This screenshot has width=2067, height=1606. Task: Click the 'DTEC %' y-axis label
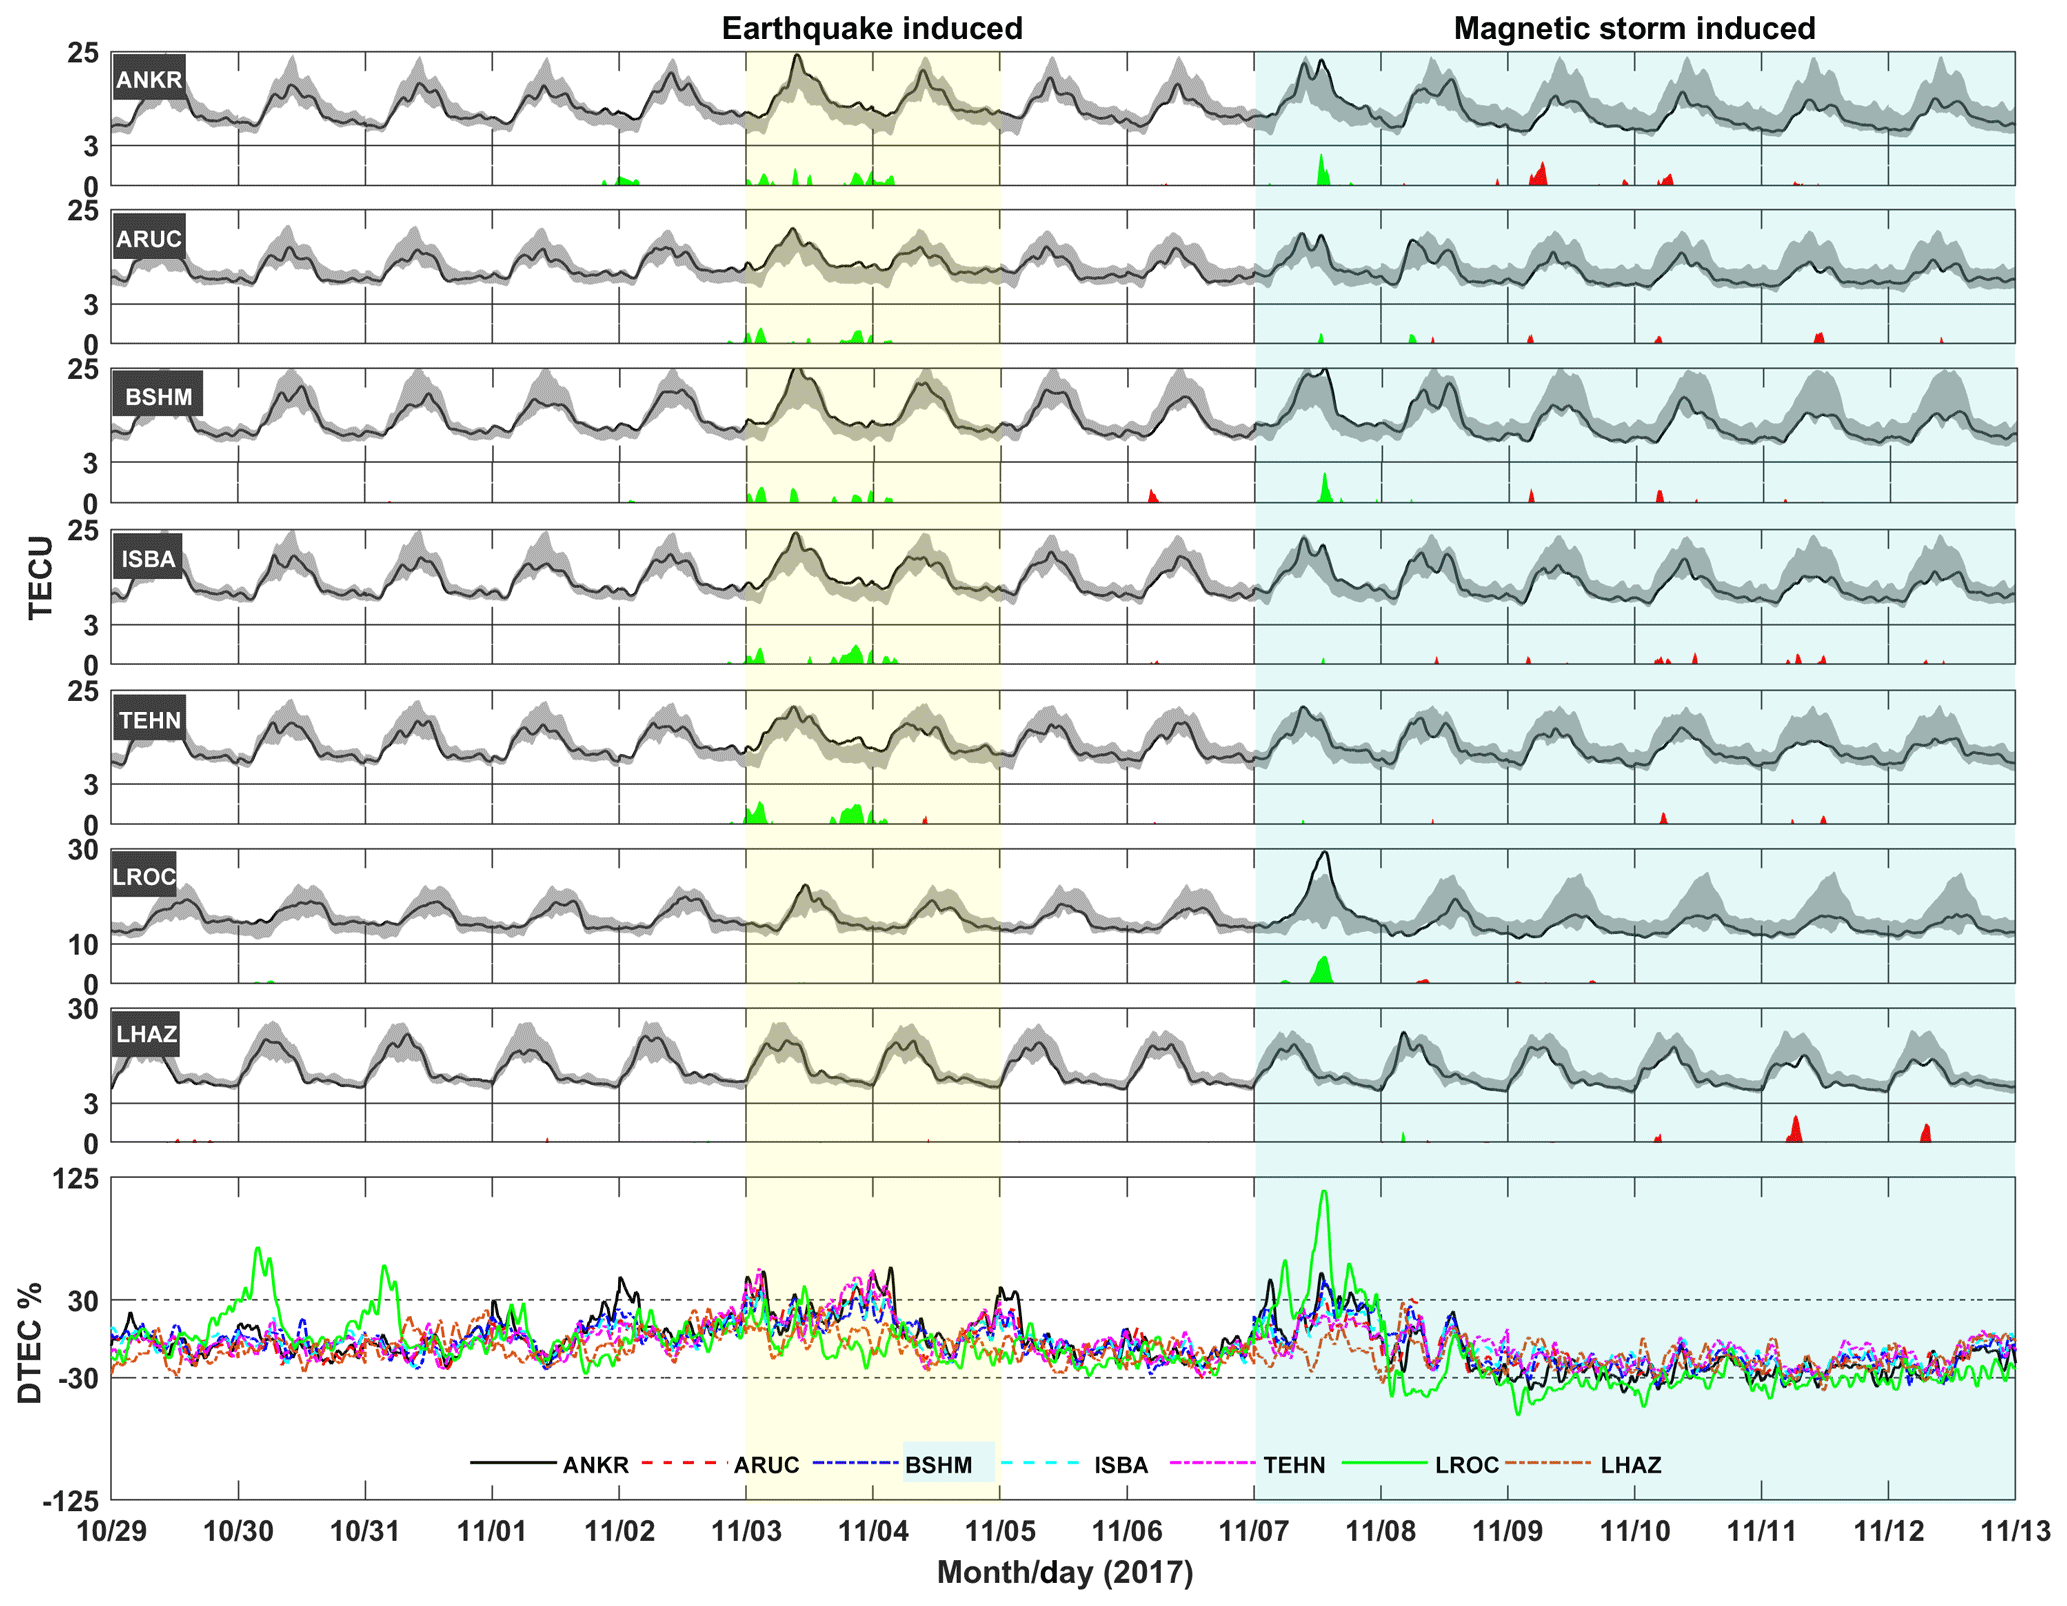pos(30,1342)
